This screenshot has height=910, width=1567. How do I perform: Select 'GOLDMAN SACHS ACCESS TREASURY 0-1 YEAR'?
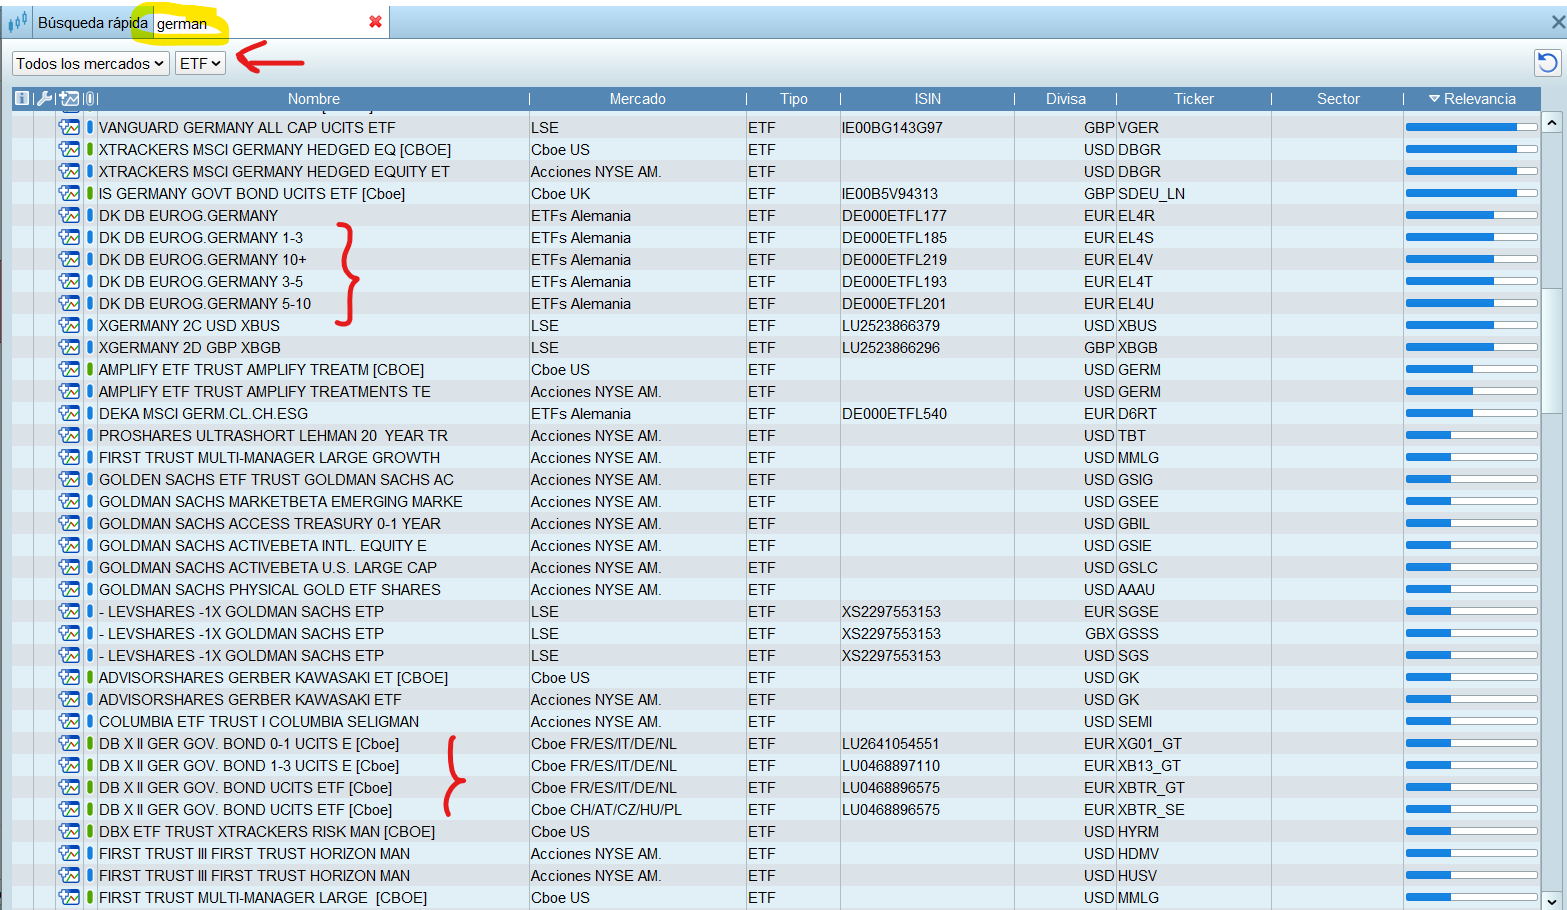(x=270, y=523)
